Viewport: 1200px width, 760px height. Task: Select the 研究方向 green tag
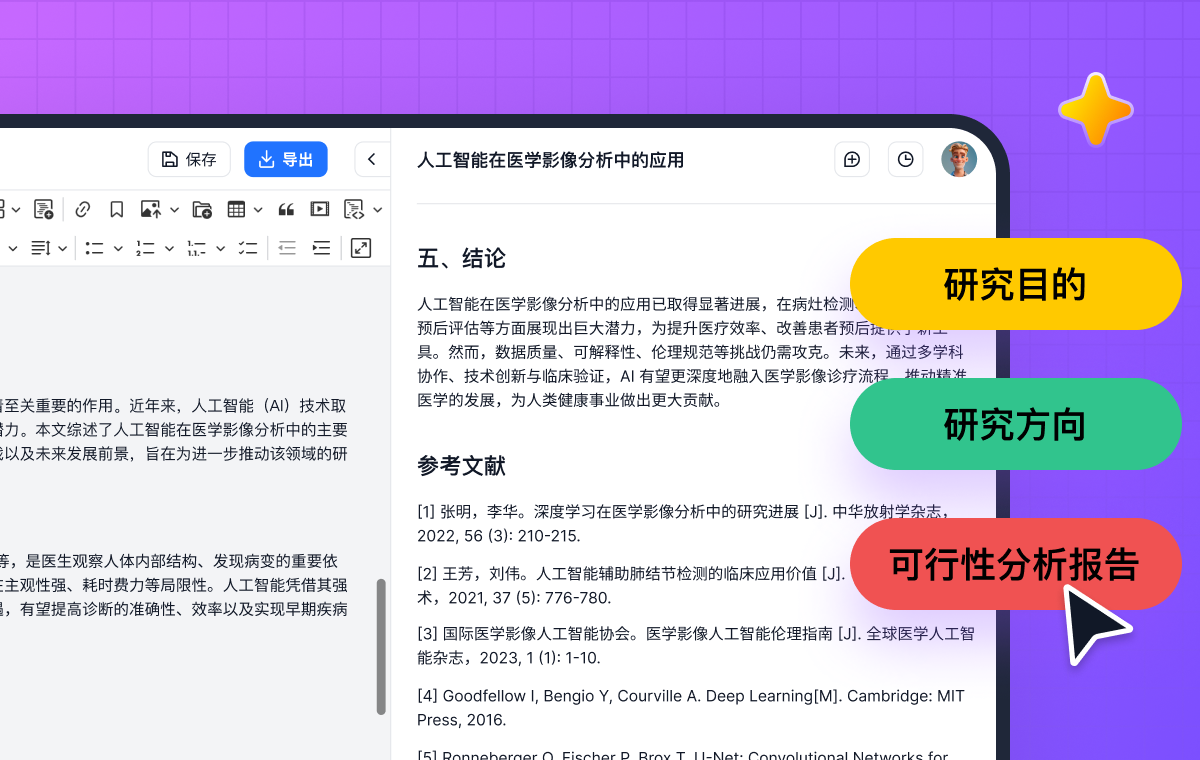click(x=1015, y=425)
